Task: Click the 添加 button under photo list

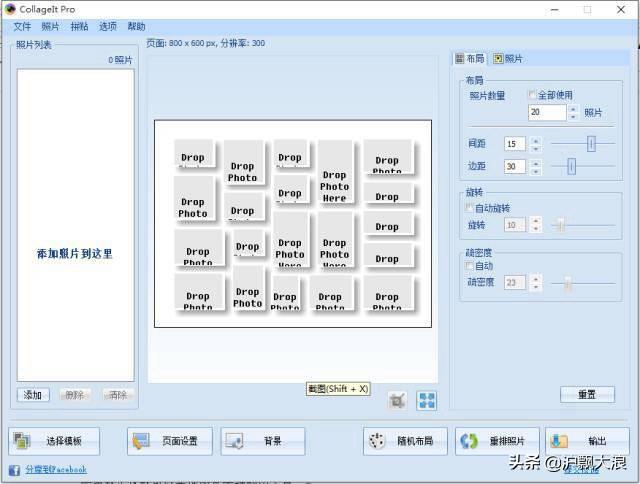Action: point(33,395)
